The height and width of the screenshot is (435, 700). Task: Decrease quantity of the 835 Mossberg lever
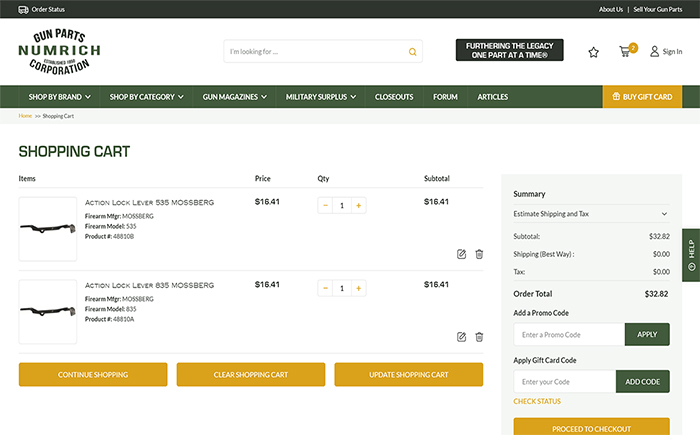(x=325, y=288)
